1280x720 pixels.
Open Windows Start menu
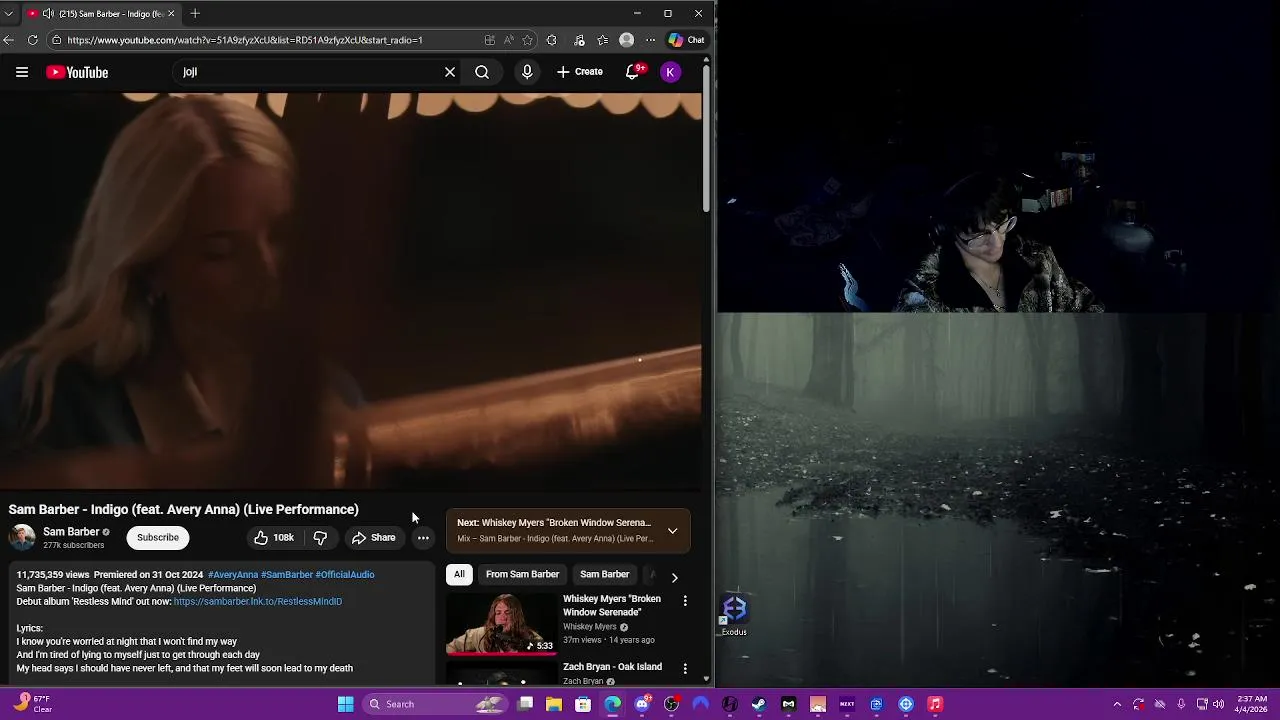pyautogui.click(x=345, y=704)
